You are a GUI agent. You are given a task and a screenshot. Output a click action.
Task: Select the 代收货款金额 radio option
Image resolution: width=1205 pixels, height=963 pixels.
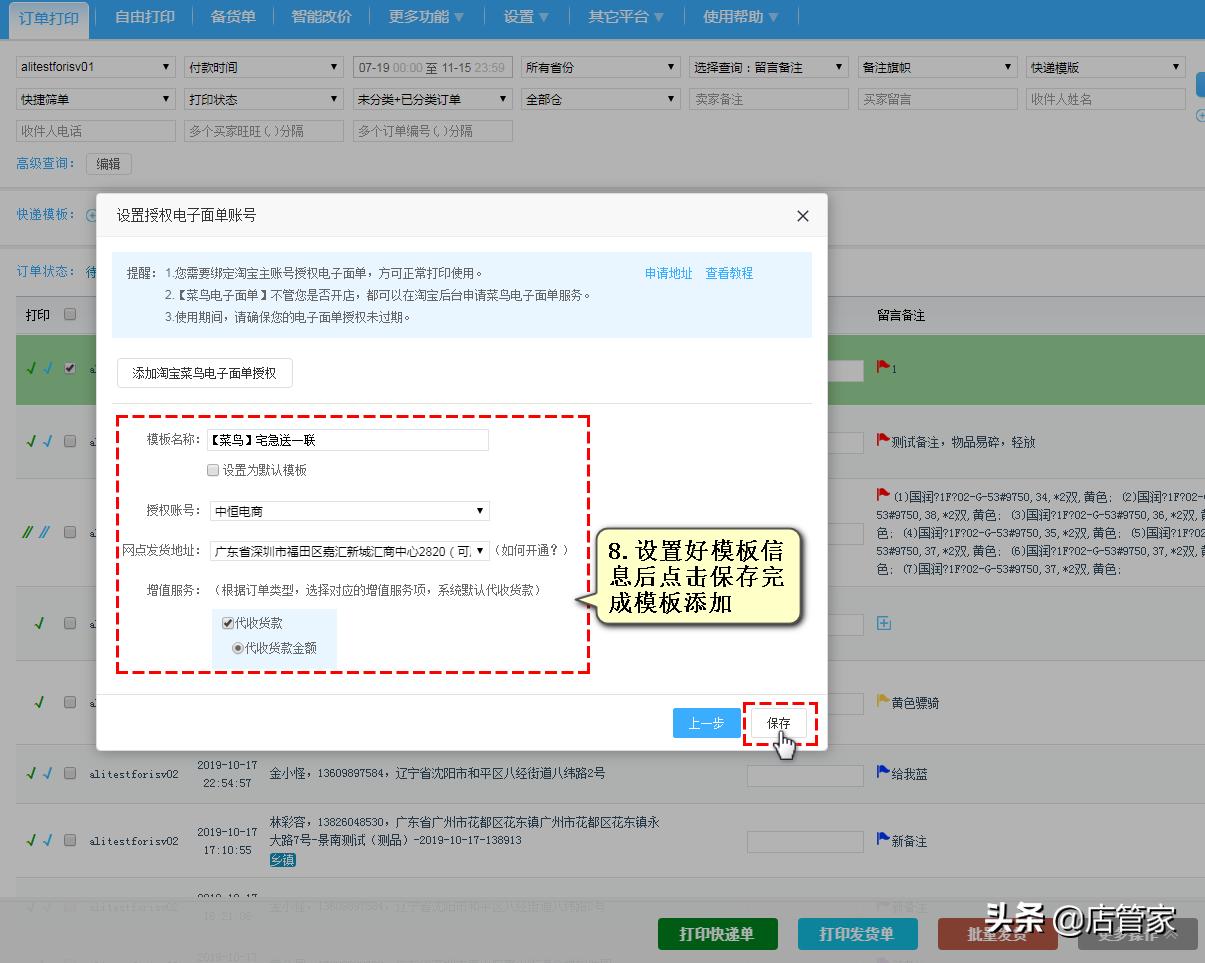pyautogui.click(x=239, y=646)
